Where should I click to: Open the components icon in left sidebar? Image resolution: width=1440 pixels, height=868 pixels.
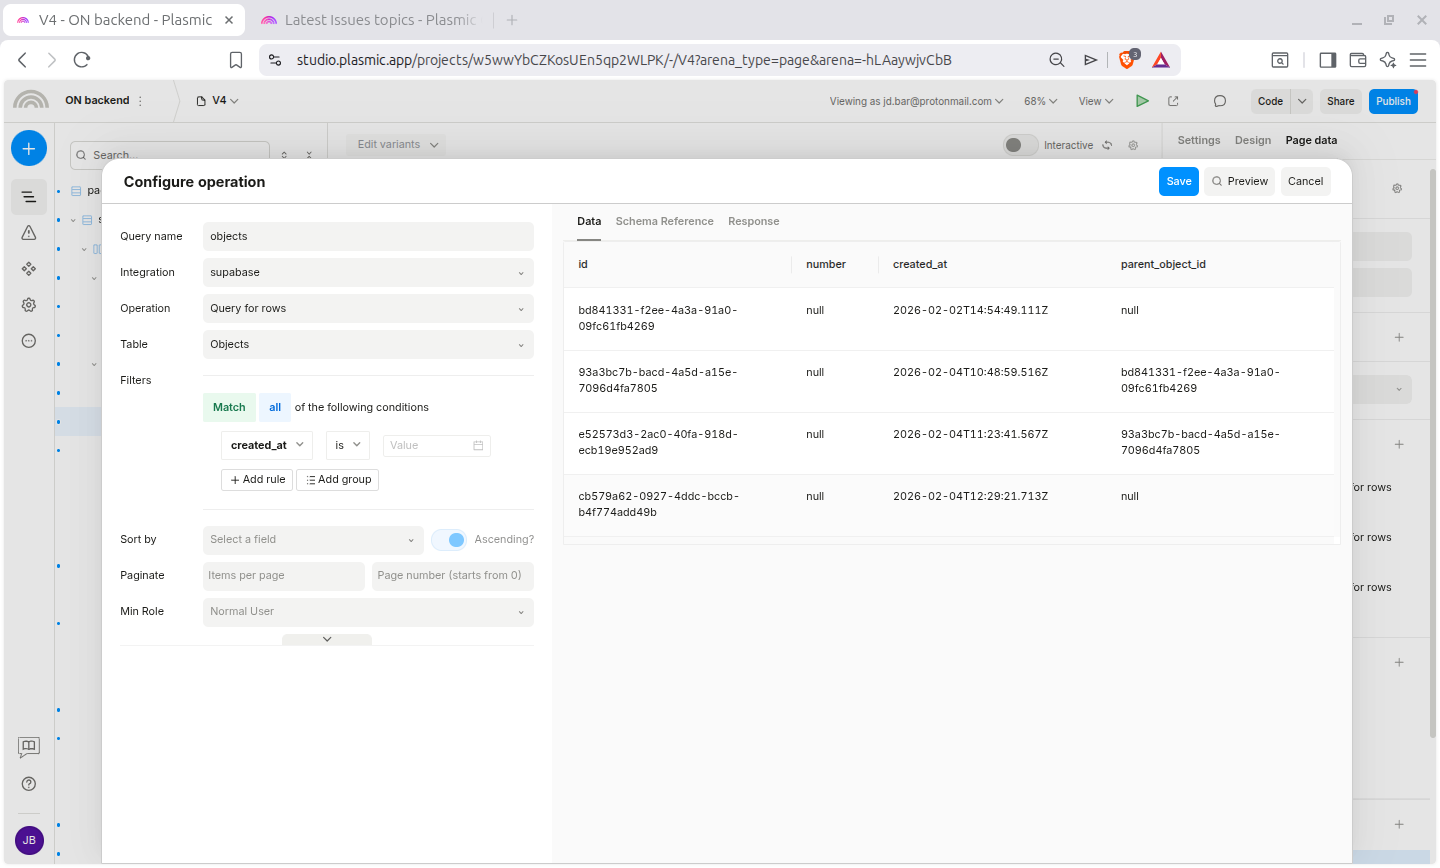(x=29, y=269)
